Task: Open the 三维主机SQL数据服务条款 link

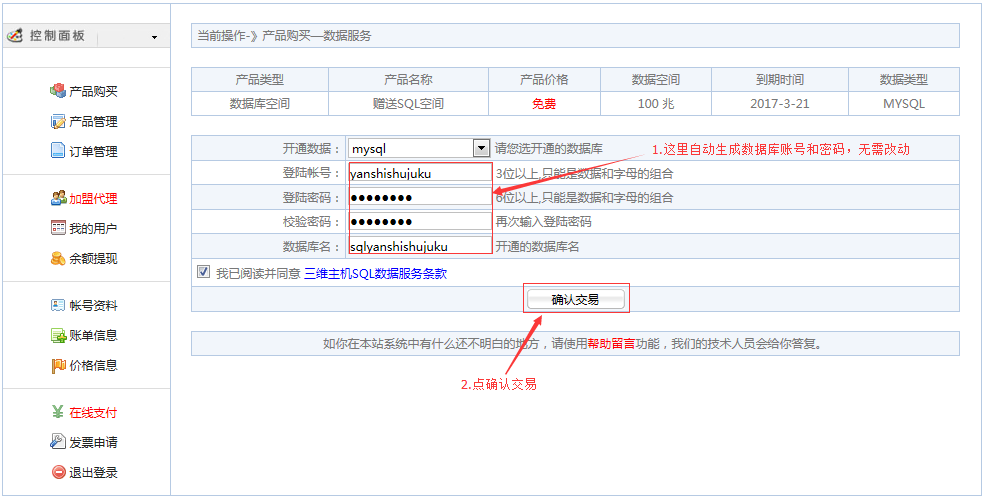Action: 375,273
